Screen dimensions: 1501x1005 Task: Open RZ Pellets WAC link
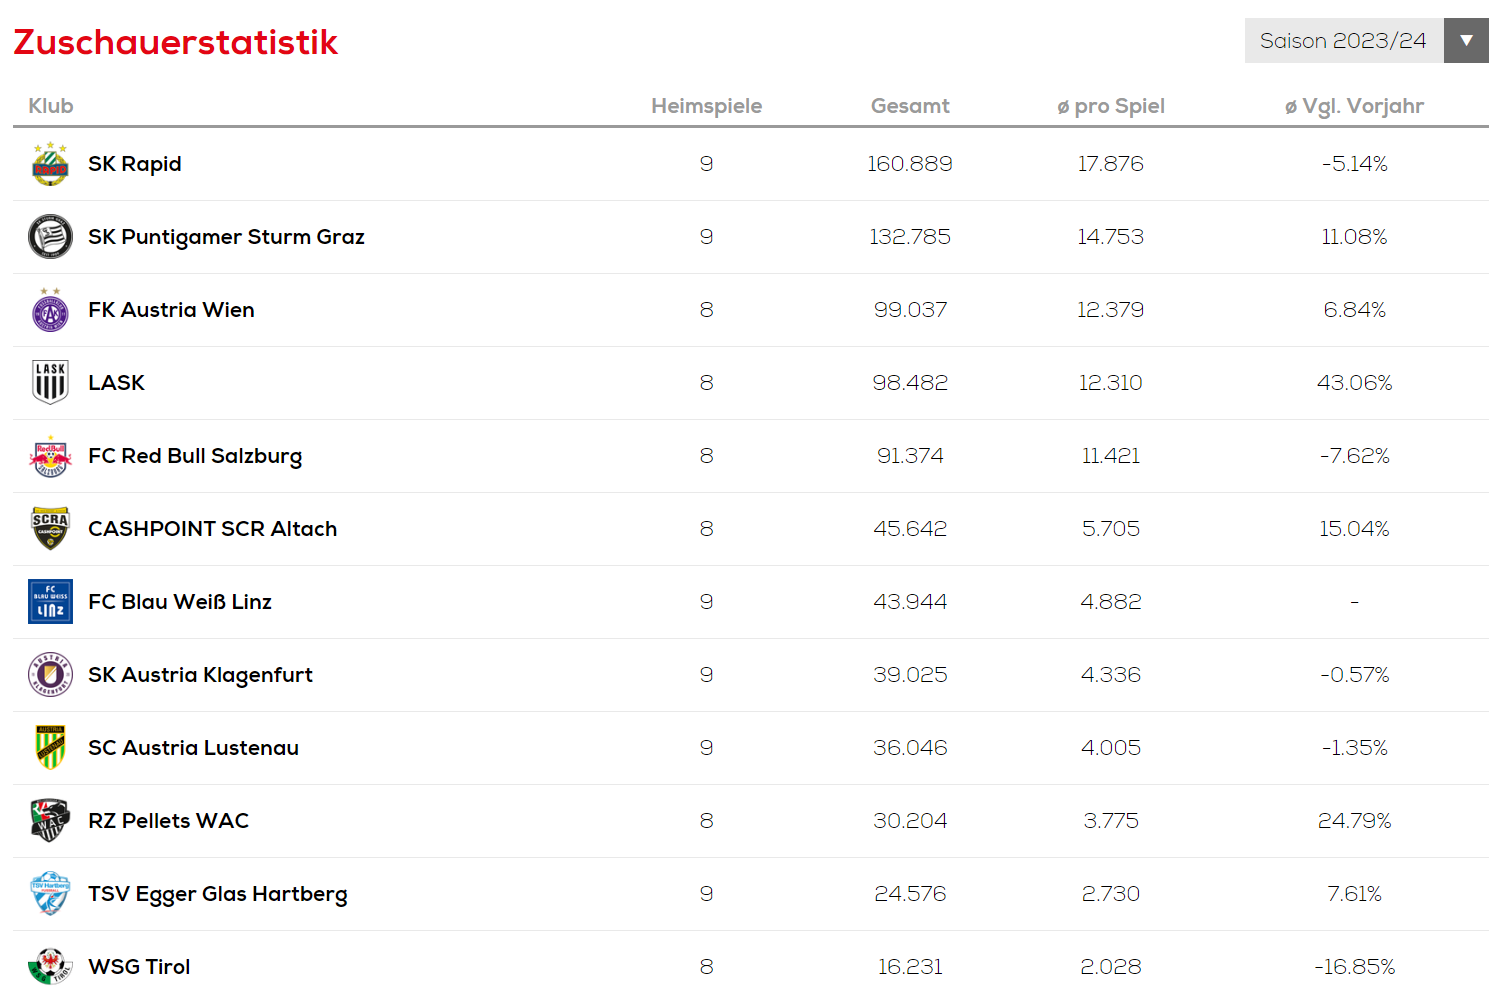click(x=168, y=821)
